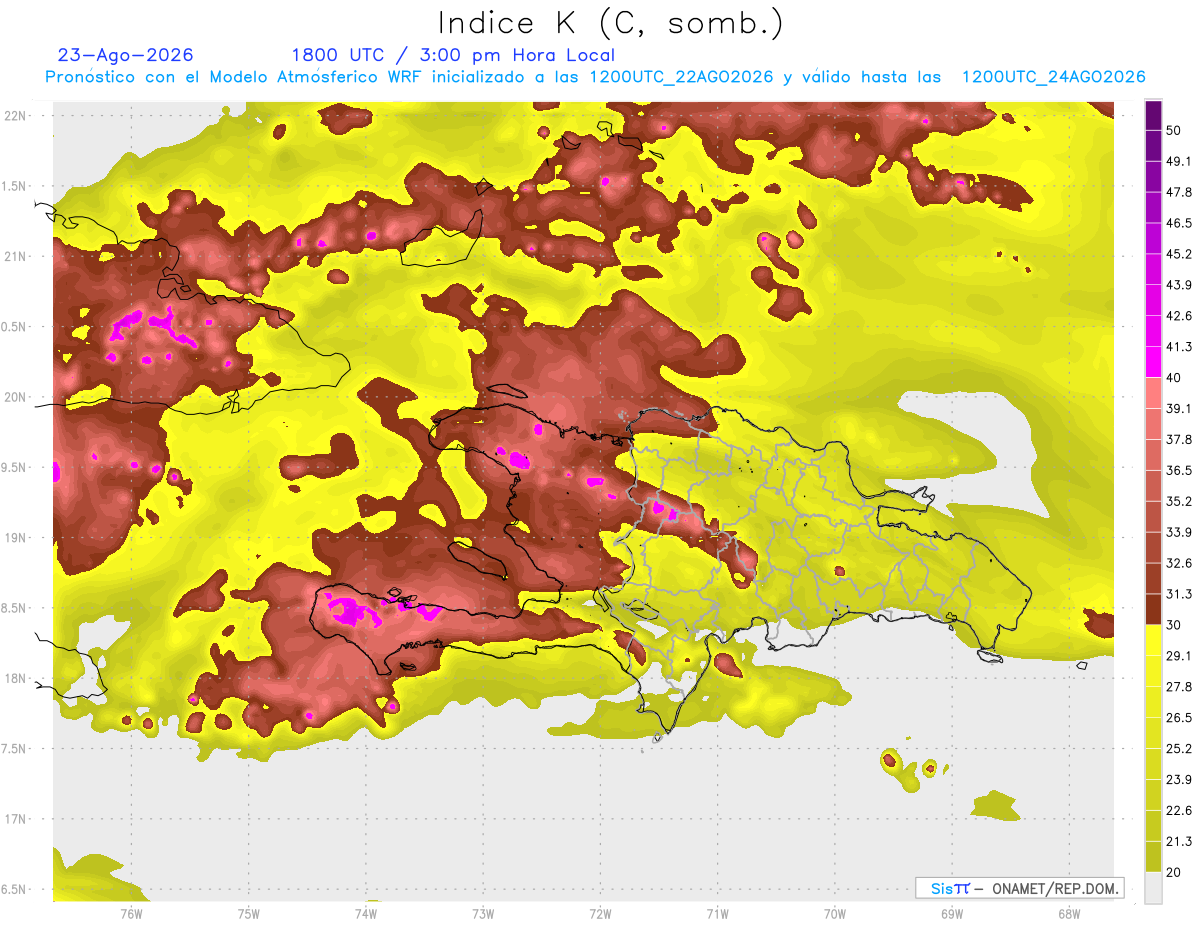Click the longitude label '76W'

[131, 914]
